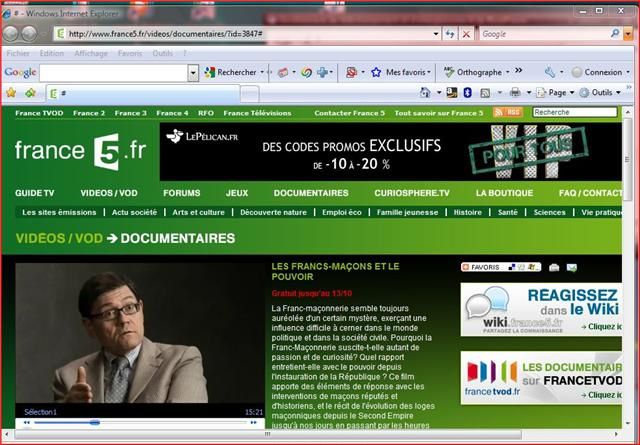Click the Découverte nature category link
This screenshot has height=445, width=640.
click(x=273, y=212)
